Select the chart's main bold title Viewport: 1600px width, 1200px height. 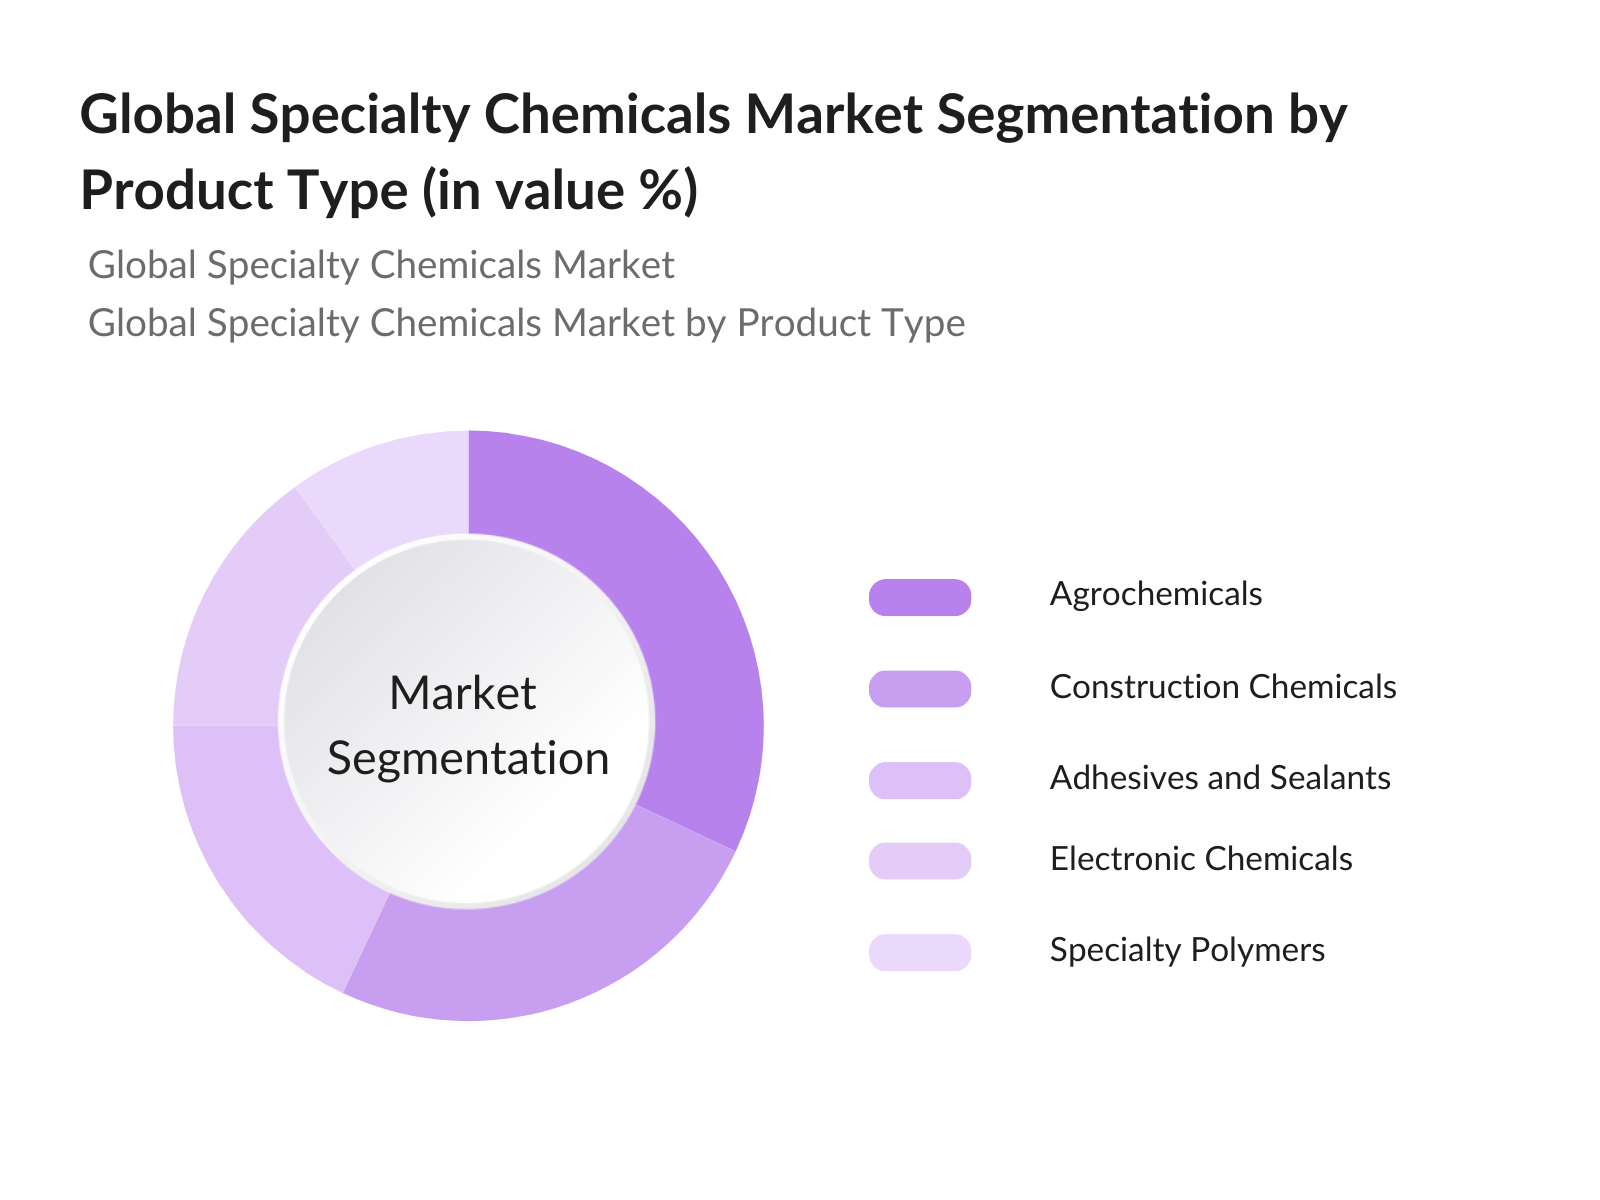point(712,152)
